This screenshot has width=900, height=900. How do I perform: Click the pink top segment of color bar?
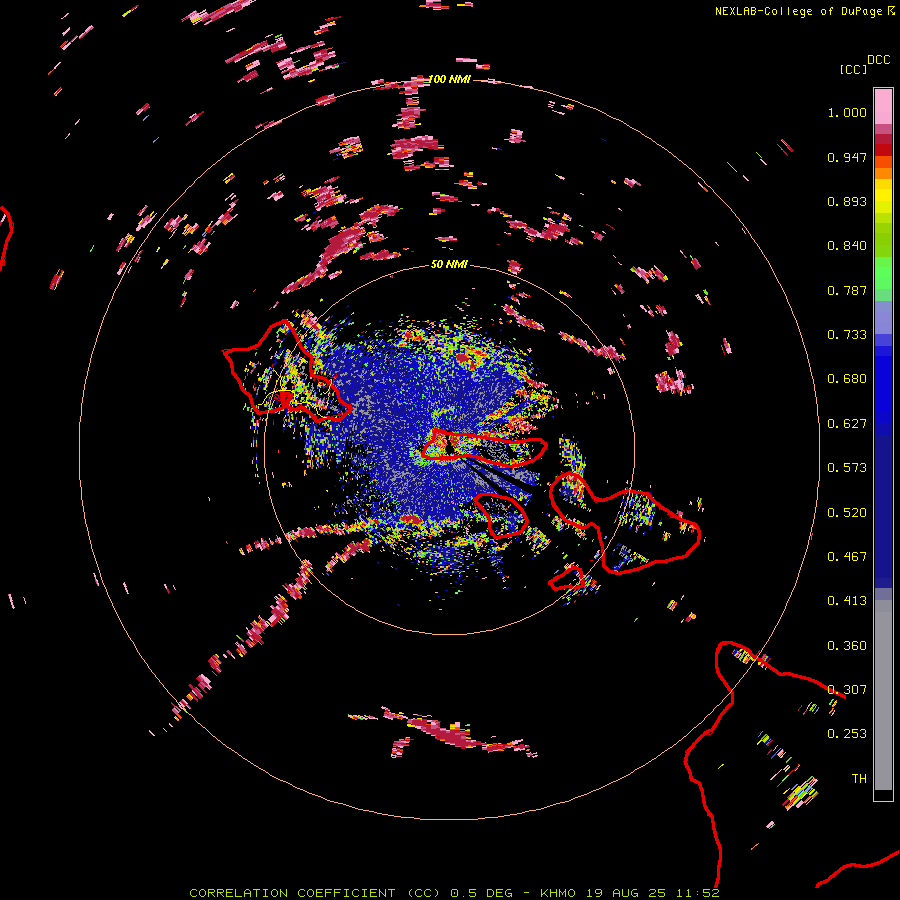[883, 106]
